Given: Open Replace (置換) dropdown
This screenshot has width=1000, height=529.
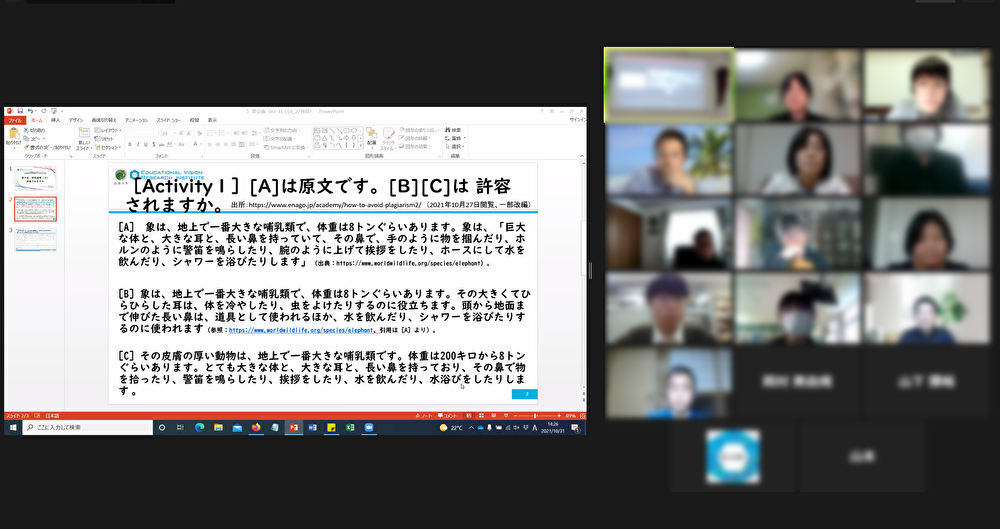Looking at the screenshot, I should click(455, 138).
